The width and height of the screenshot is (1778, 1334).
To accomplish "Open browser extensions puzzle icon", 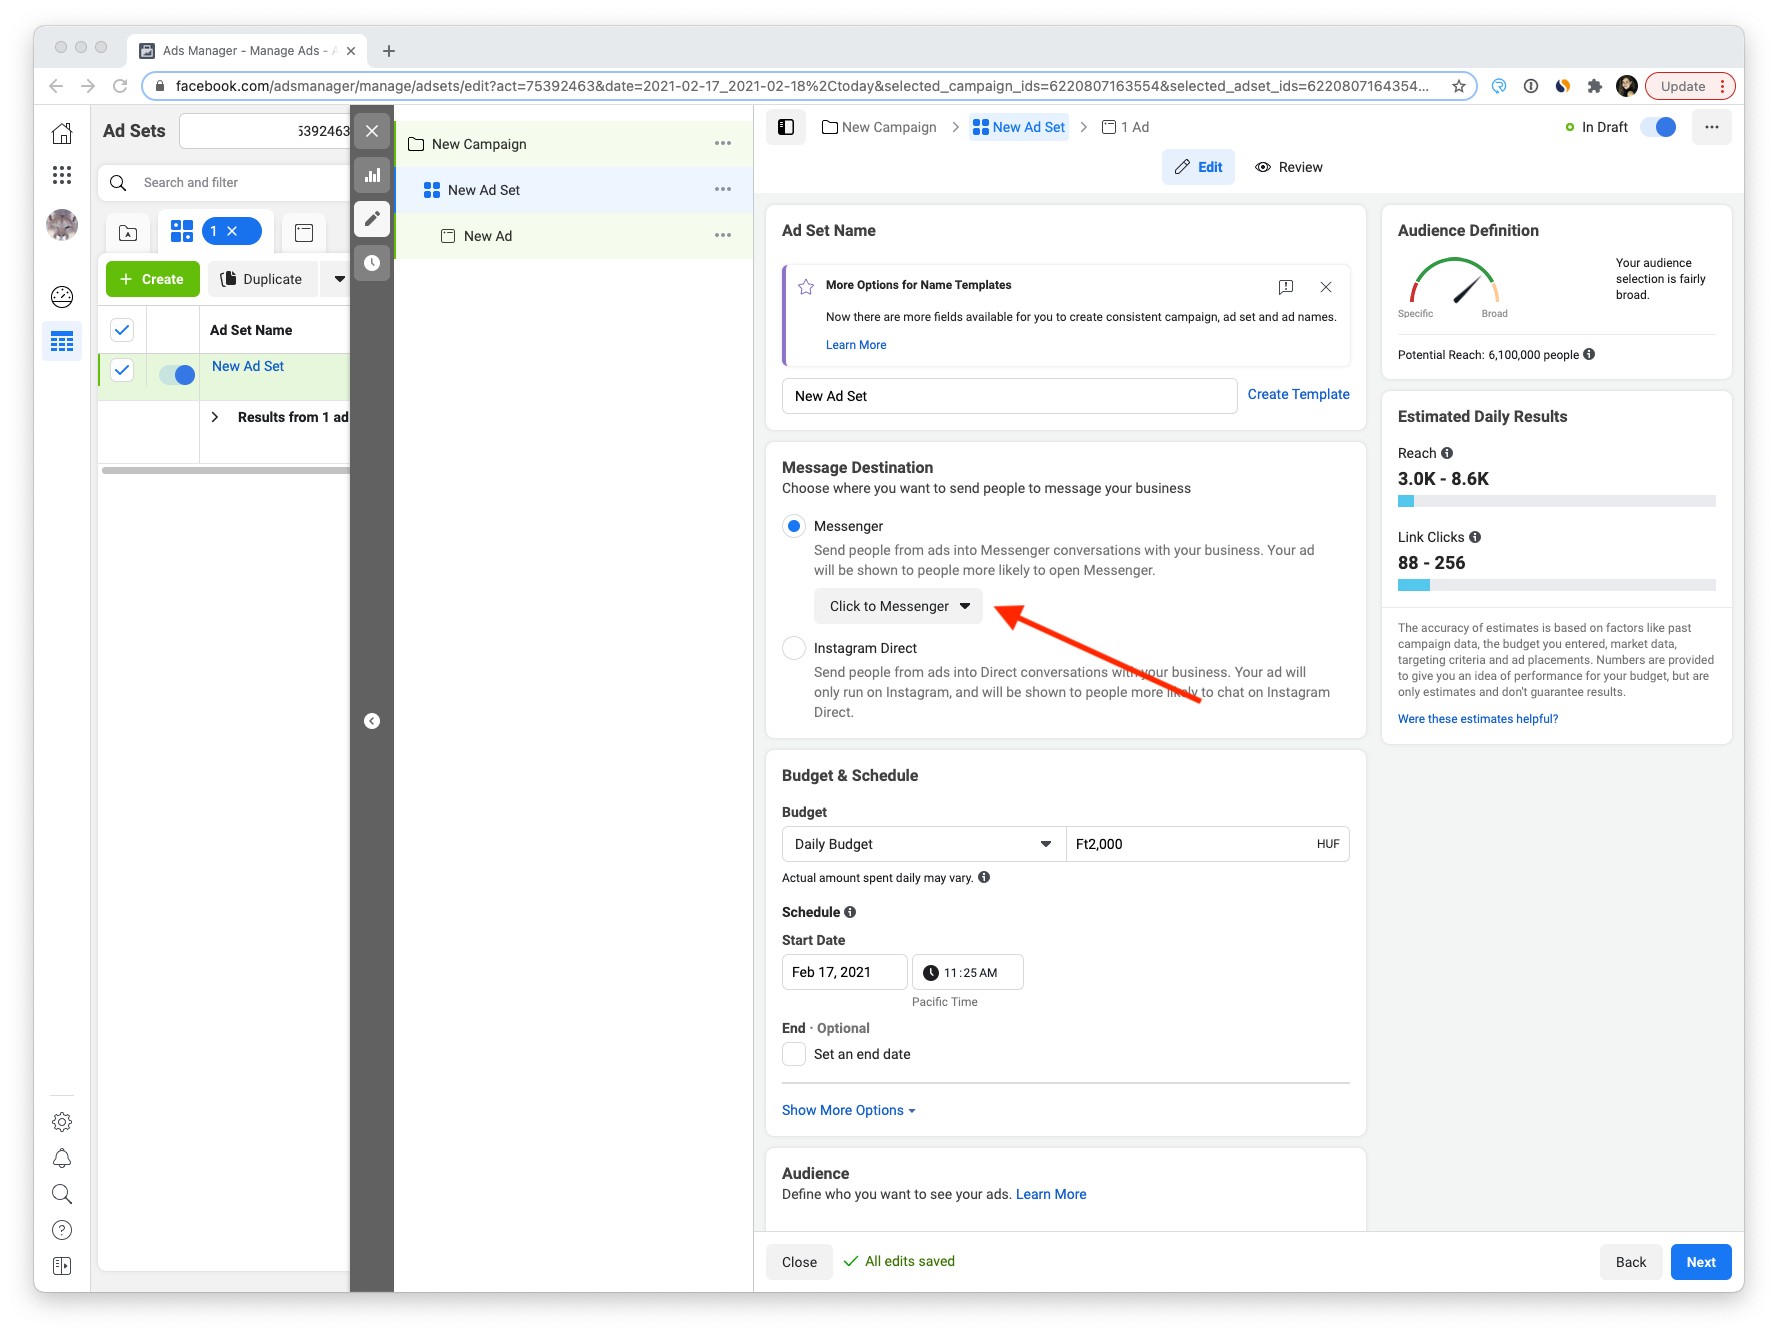I will (x=1595, y=86).
